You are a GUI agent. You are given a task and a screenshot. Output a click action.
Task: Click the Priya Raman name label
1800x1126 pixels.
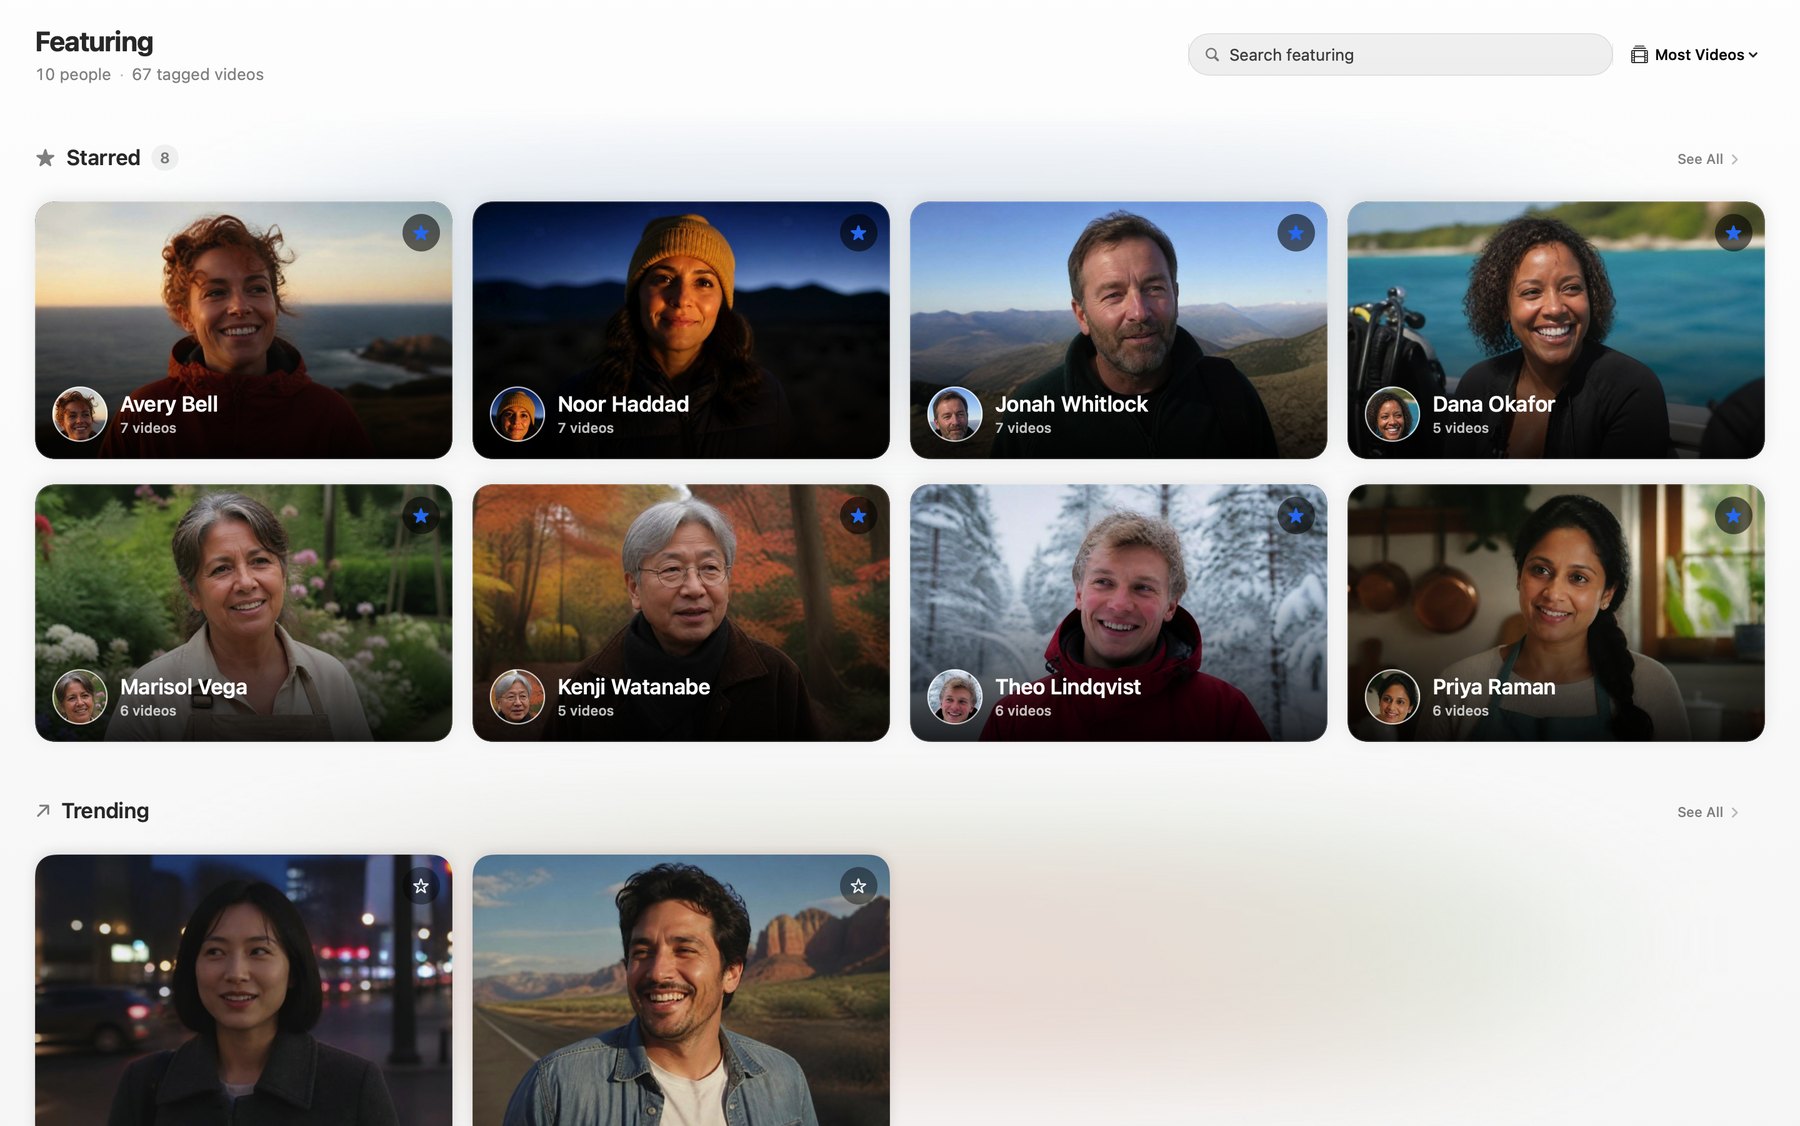tap(1493, 687)
